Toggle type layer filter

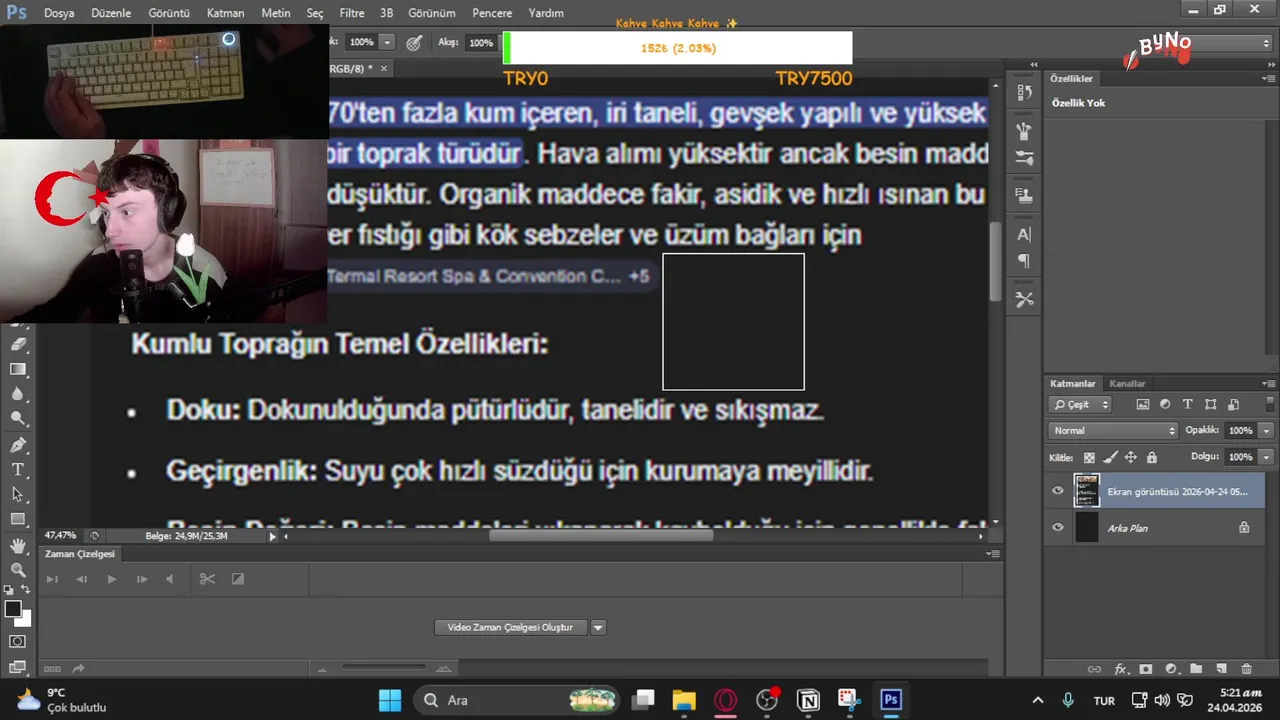coord(1187,405)
